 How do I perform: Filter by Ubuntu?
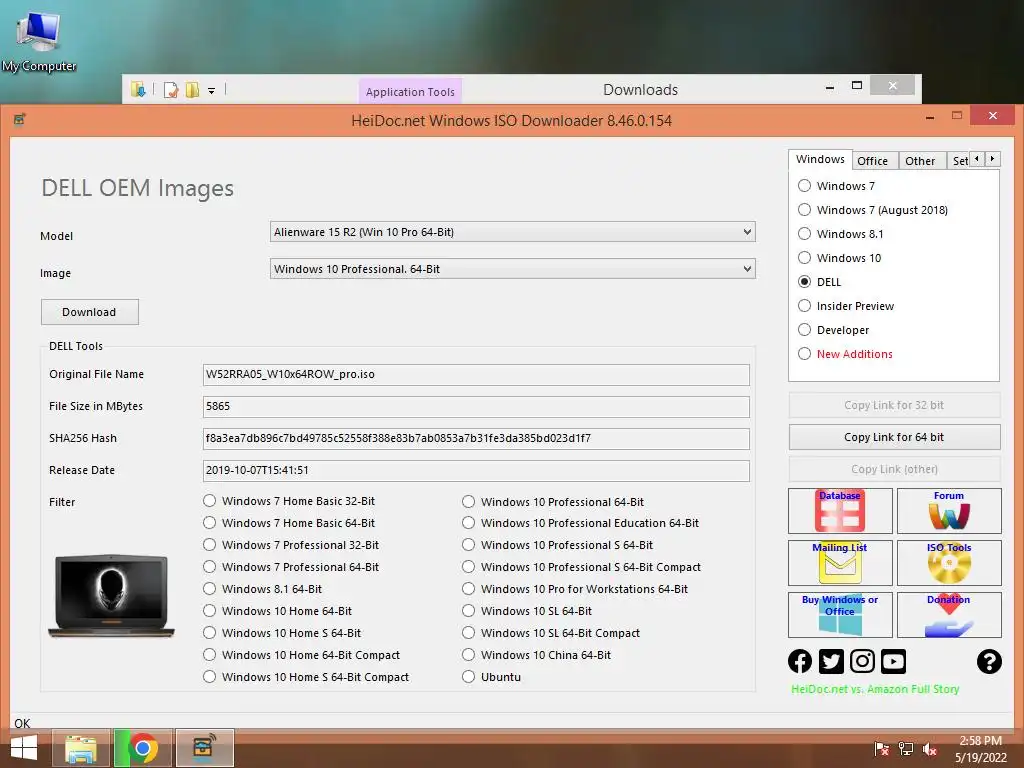coord(468,677)
